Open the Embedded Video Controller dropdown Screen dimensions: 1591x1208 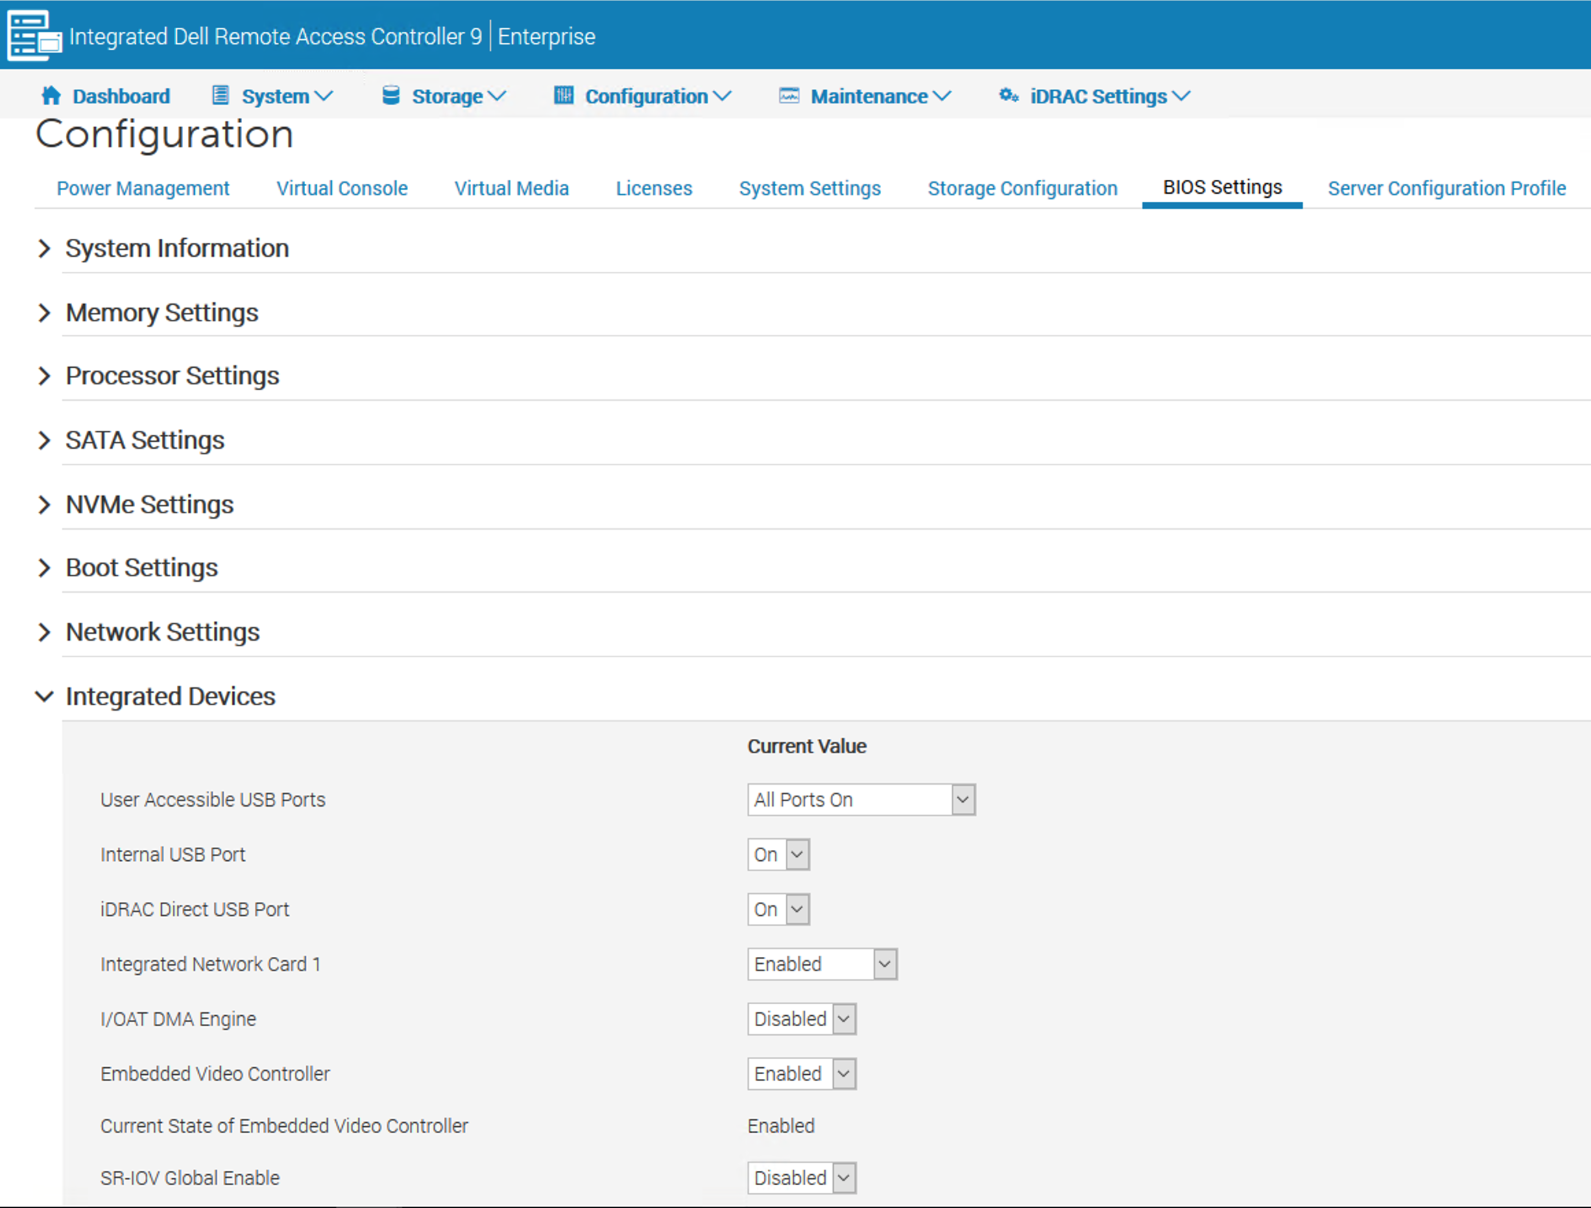tap(802, 1074)
